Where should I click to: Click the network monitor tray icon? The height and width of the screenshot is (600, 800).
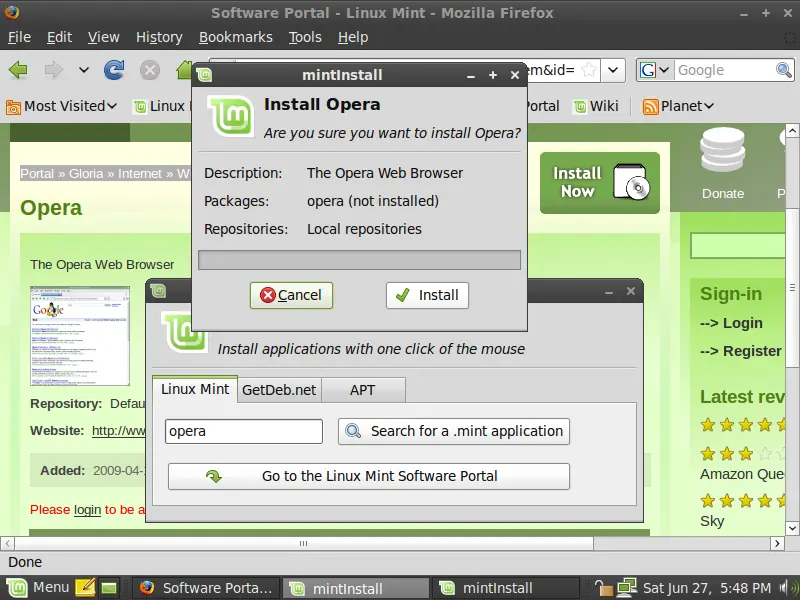click(627, 588)
